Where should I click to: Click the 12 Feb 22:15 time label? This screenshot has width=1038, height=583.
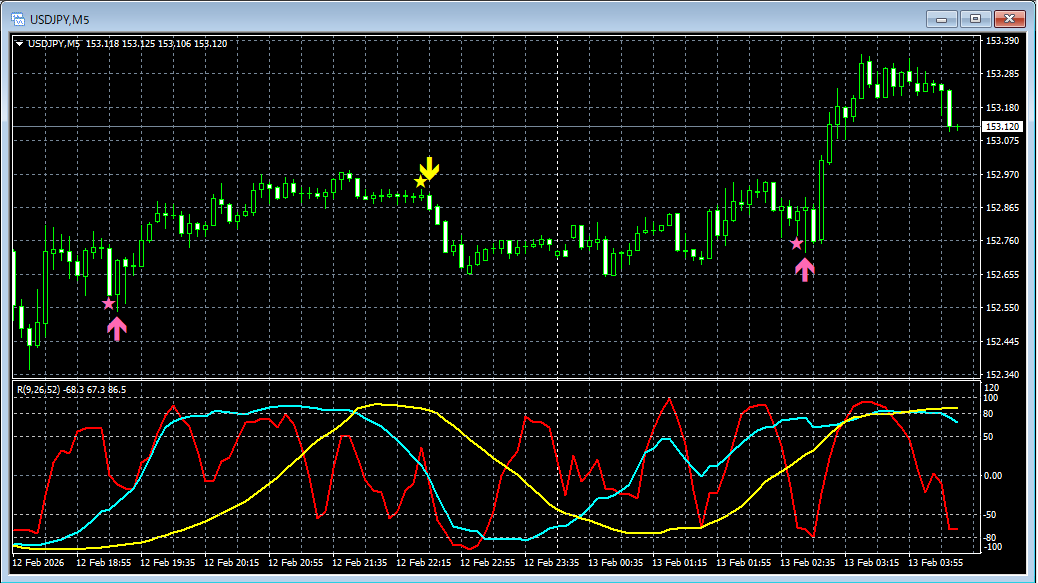(x=423, y=562)
